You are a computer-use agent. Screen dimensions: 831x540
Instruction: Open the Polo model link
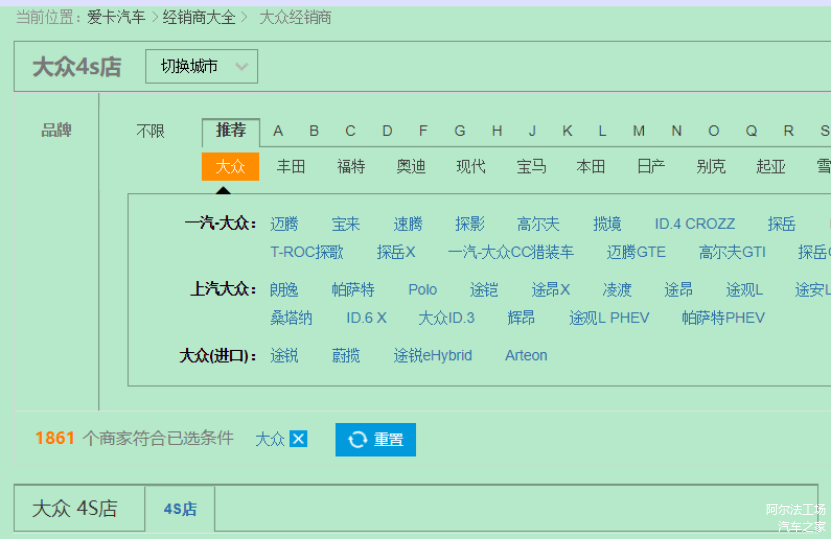(x=422, y=290)
